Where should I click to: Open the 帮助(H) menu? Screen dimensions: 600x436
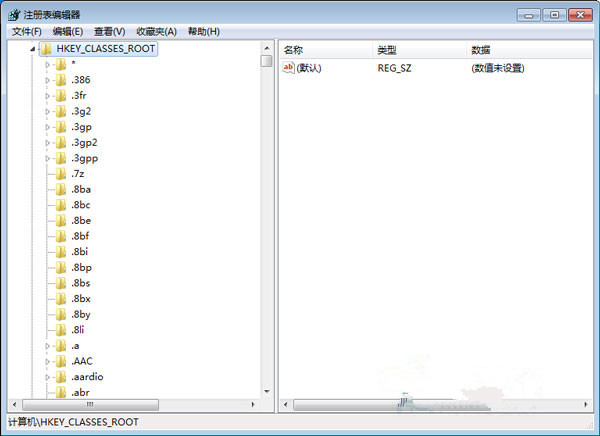point(204,31)
